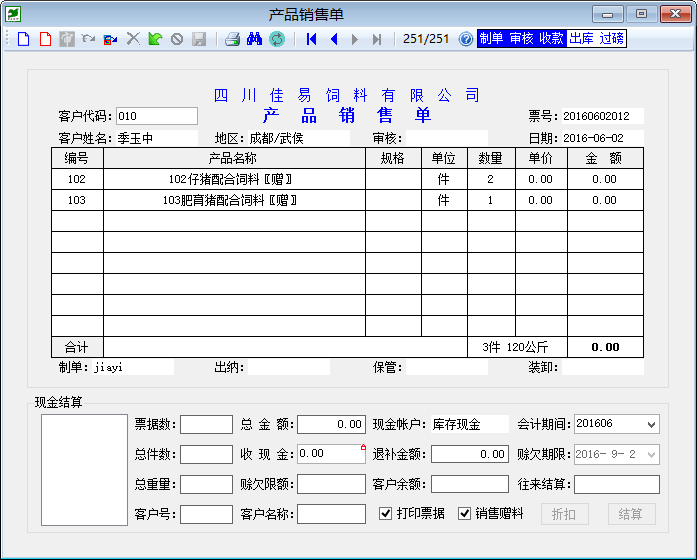The width and height of the screenshot is (697, 560).
Task: Click the customer name 季玉中
Action: point(136,139)
